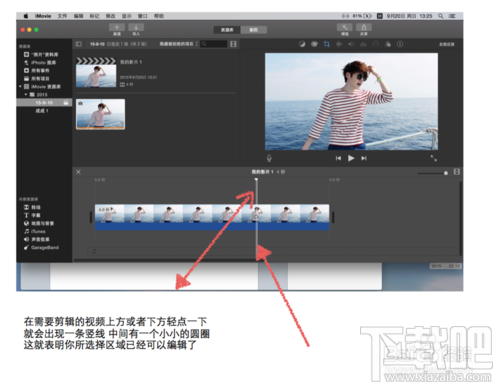Open the noise reduction equalizer tool

point(363,44)
